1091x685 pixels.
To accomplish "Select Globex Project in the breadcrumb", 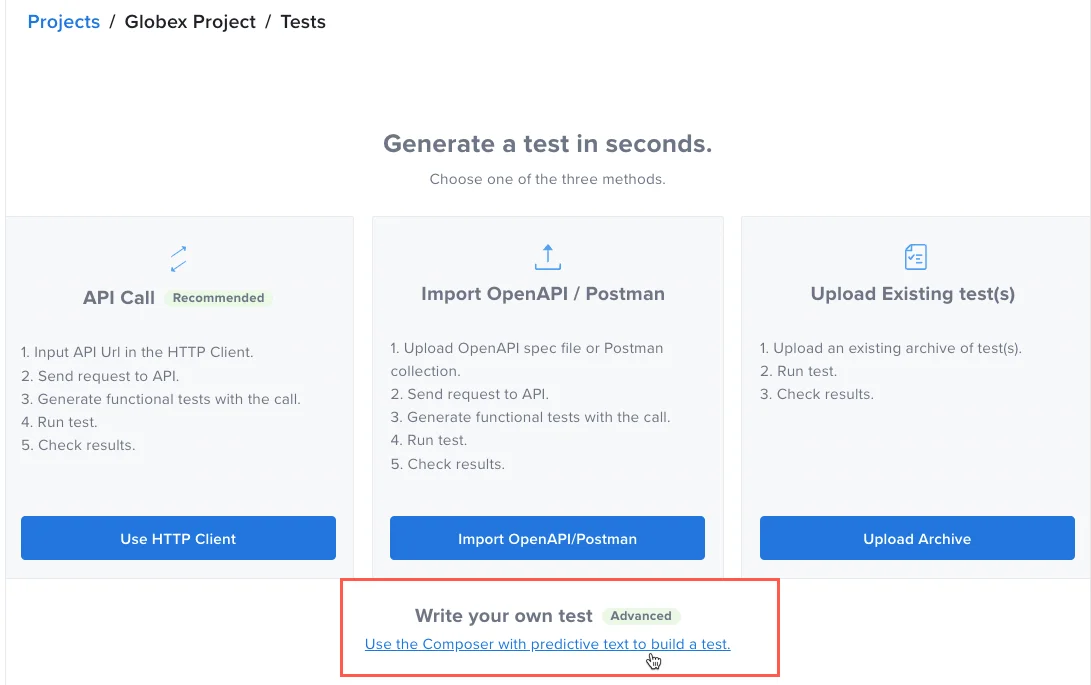I will pos(190,22).
